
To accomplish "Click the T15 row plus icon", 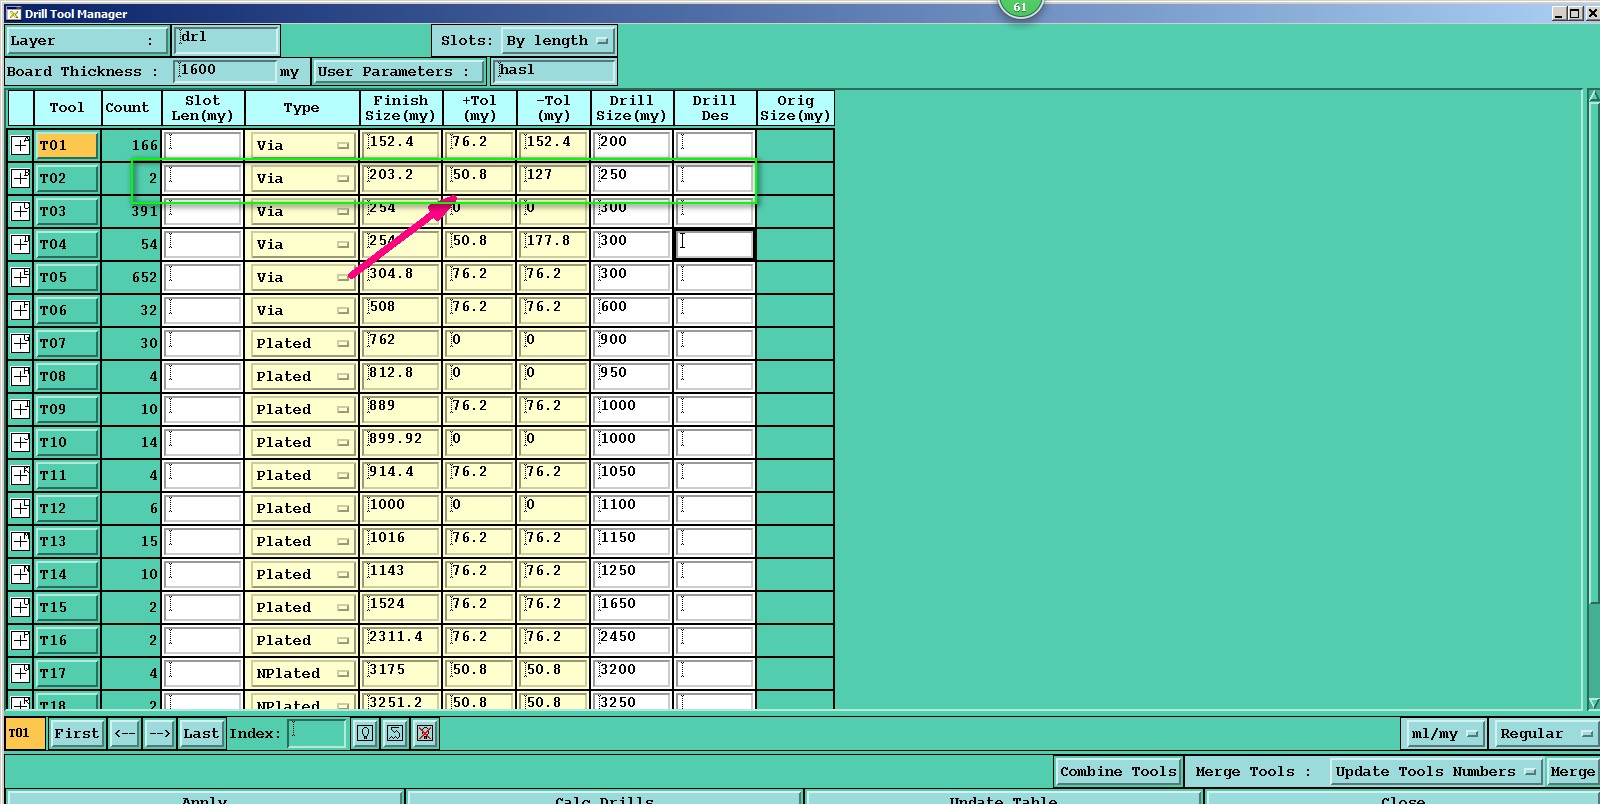I will click(20, 607).
